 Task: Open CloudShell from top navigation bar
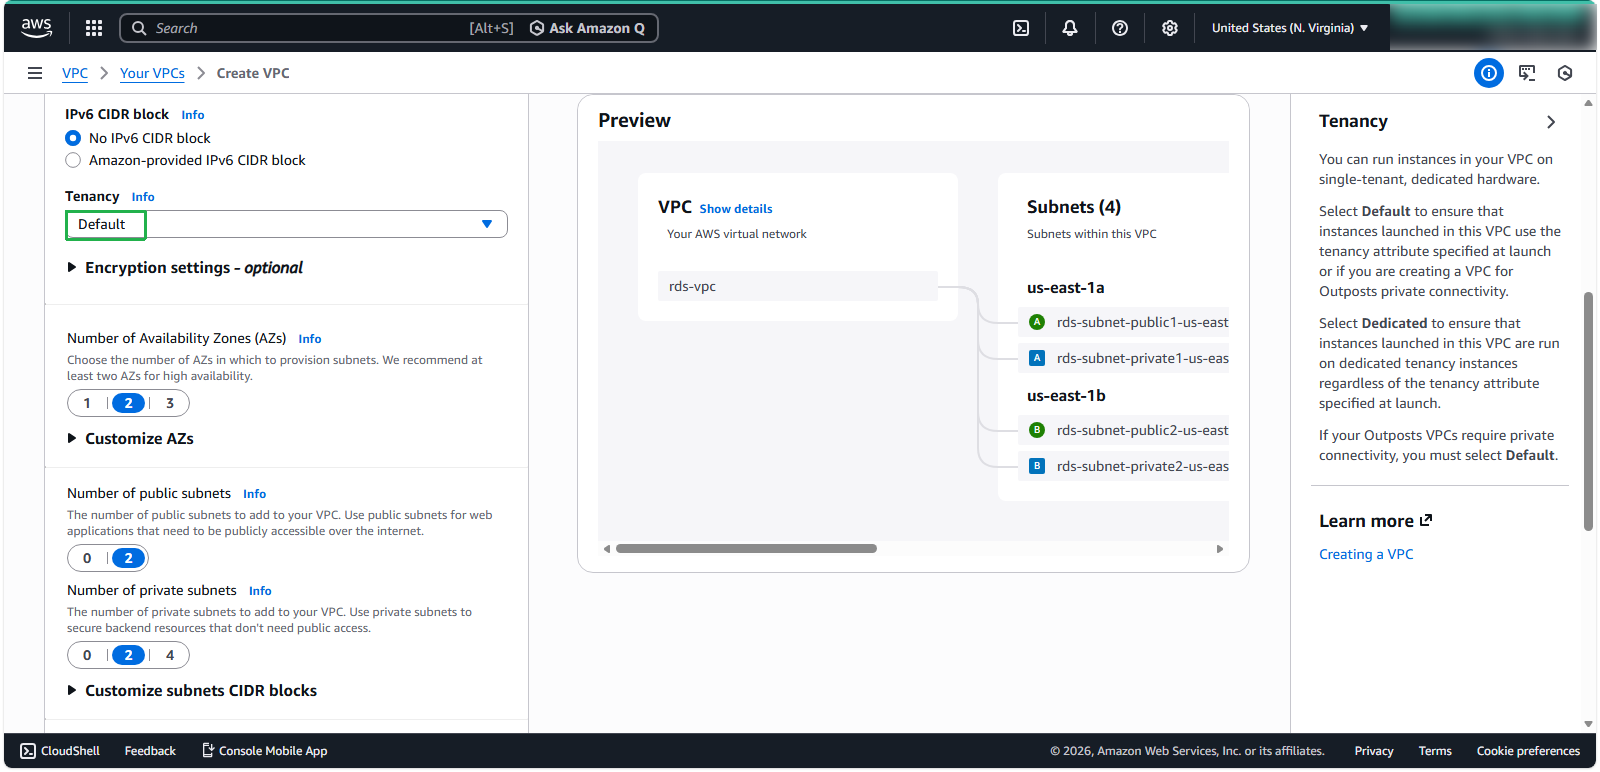[x=1021, y=28]
